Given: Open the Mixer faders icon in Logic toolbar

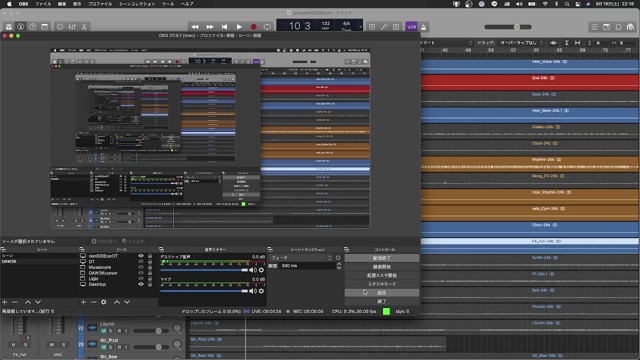Looking at the screenshot, I should click(x=72, y=27).
